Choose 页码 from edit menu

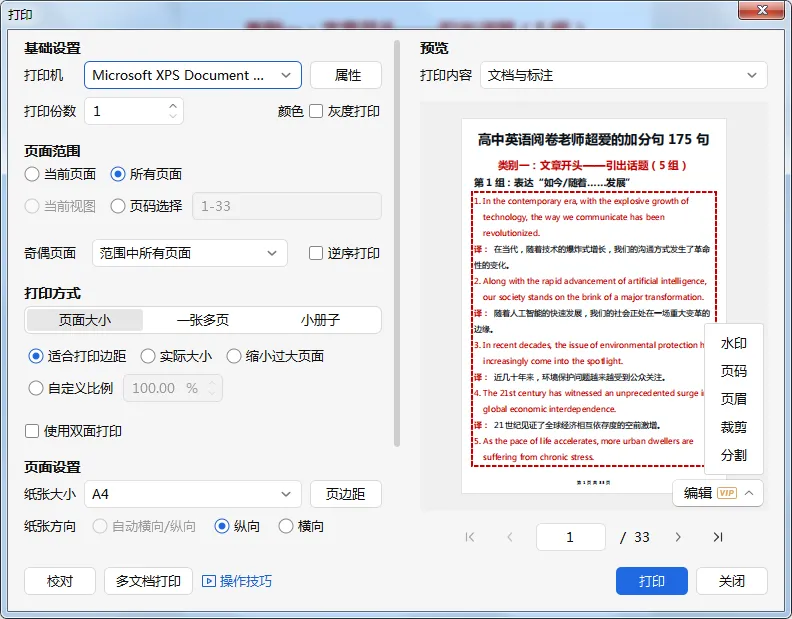point(733,371)
